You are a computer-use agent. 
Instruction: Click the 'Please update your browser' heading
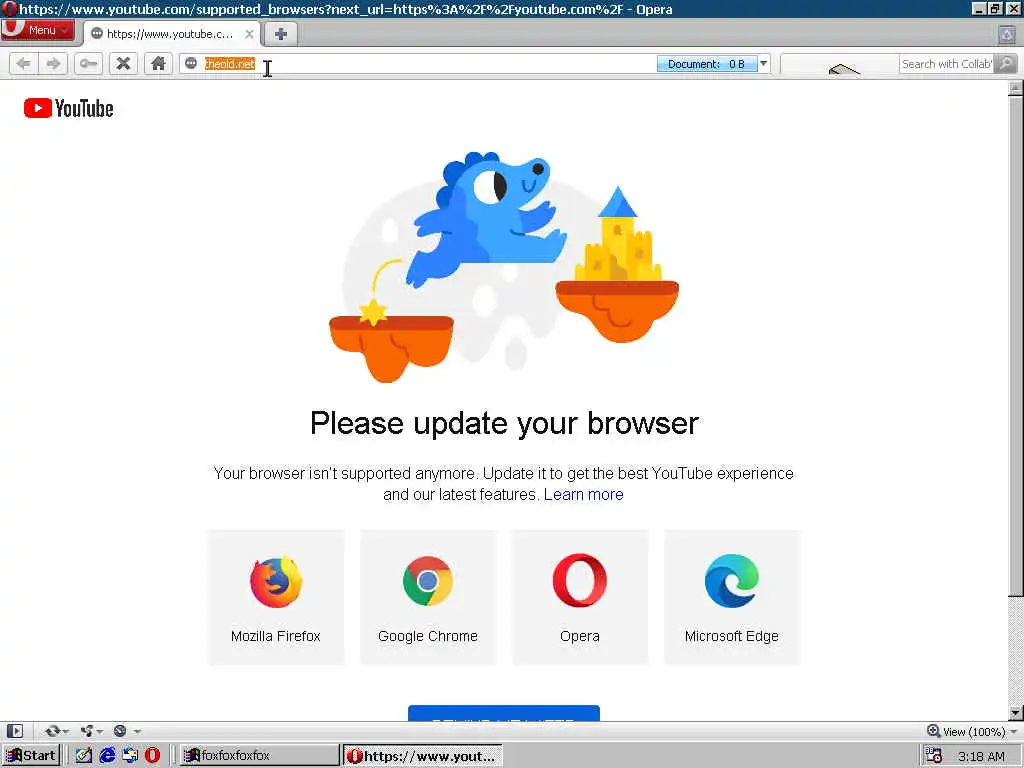pos(504,423)
